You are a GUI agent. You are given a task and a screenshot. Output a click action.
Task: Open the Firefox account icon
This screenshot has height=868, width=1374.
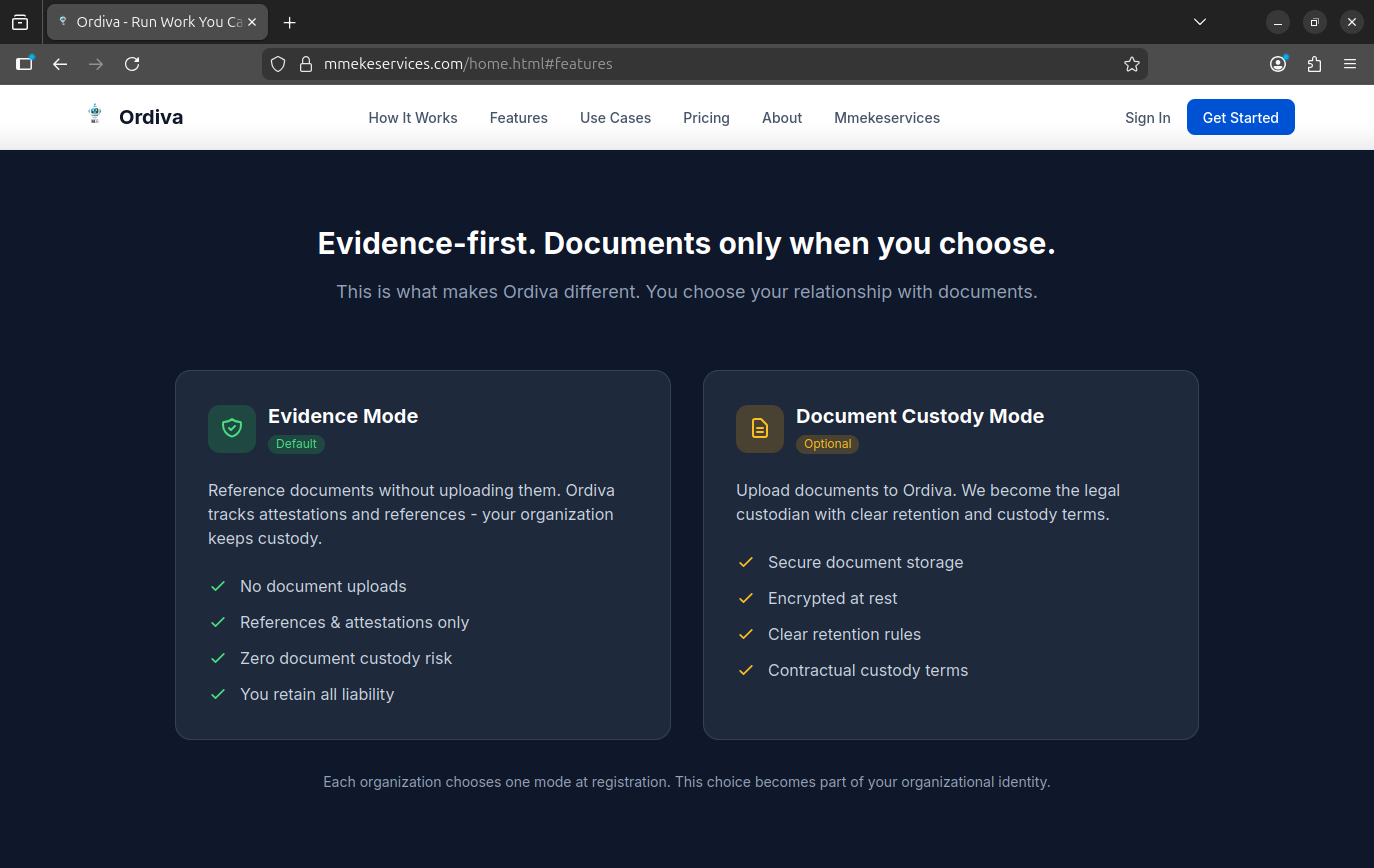coord(1278,64)
